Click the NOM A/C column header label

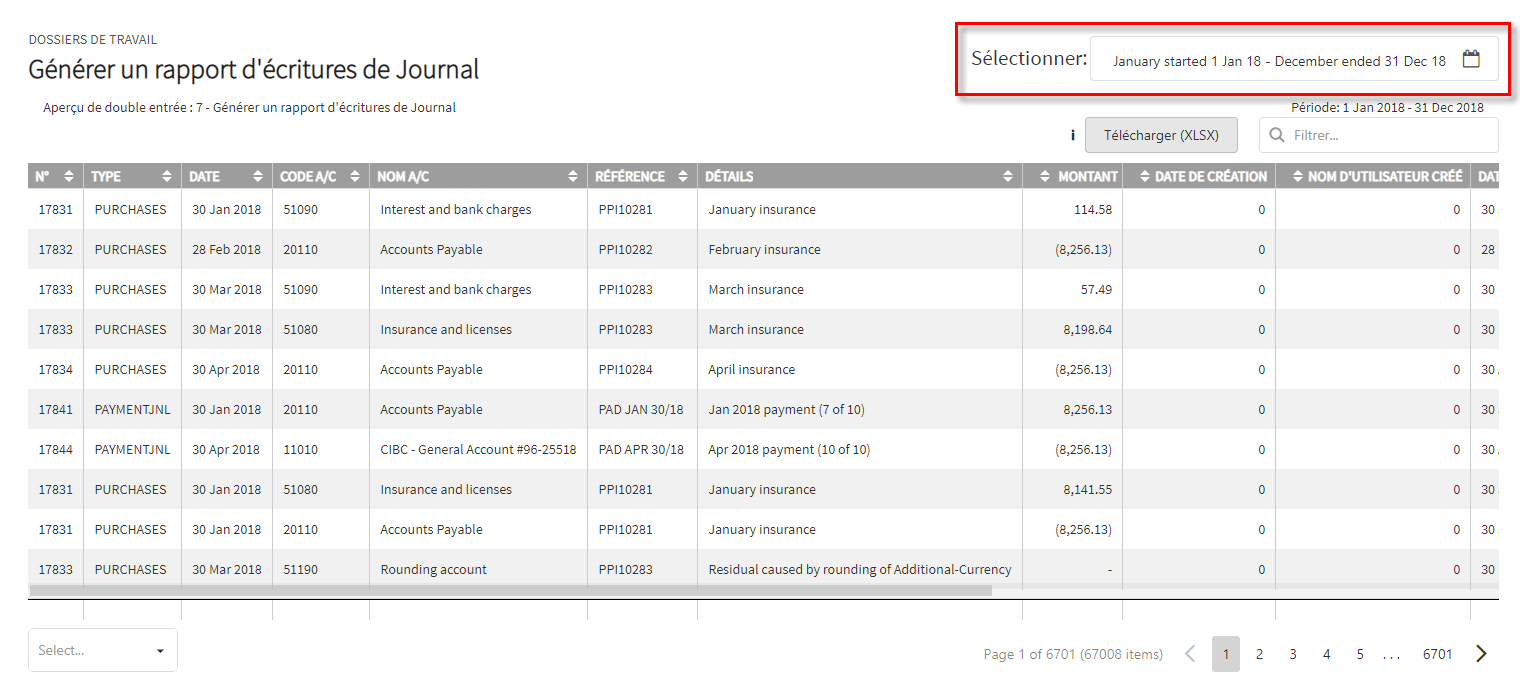coord(403,176)
